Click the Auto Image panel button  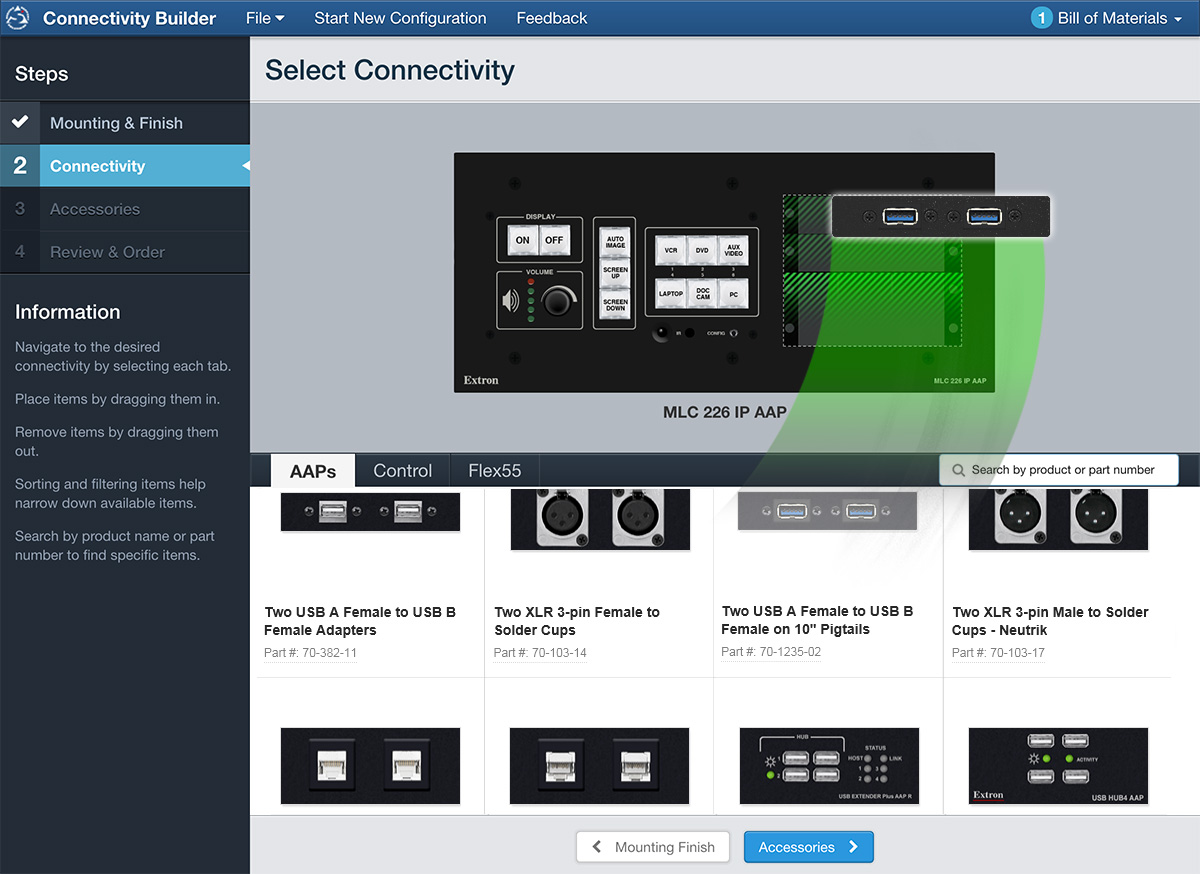[615, 242]
